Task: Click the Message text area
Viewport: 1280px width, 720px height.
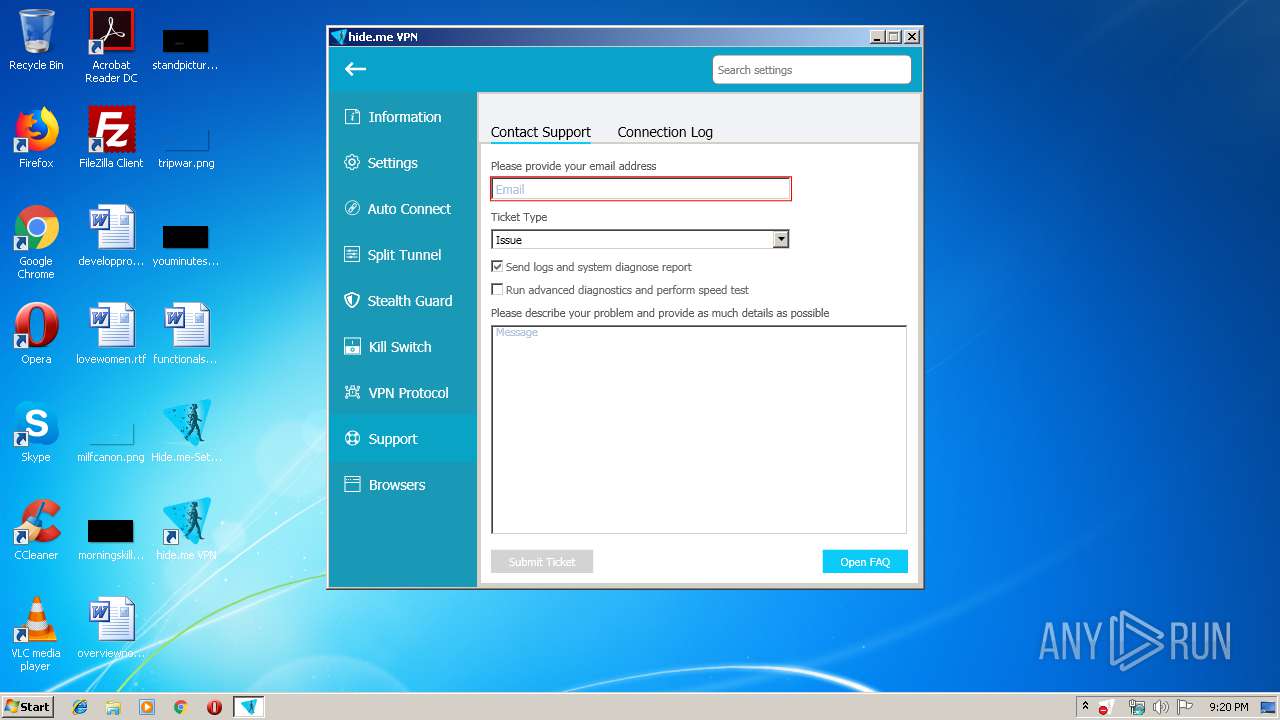Action: 699,429
